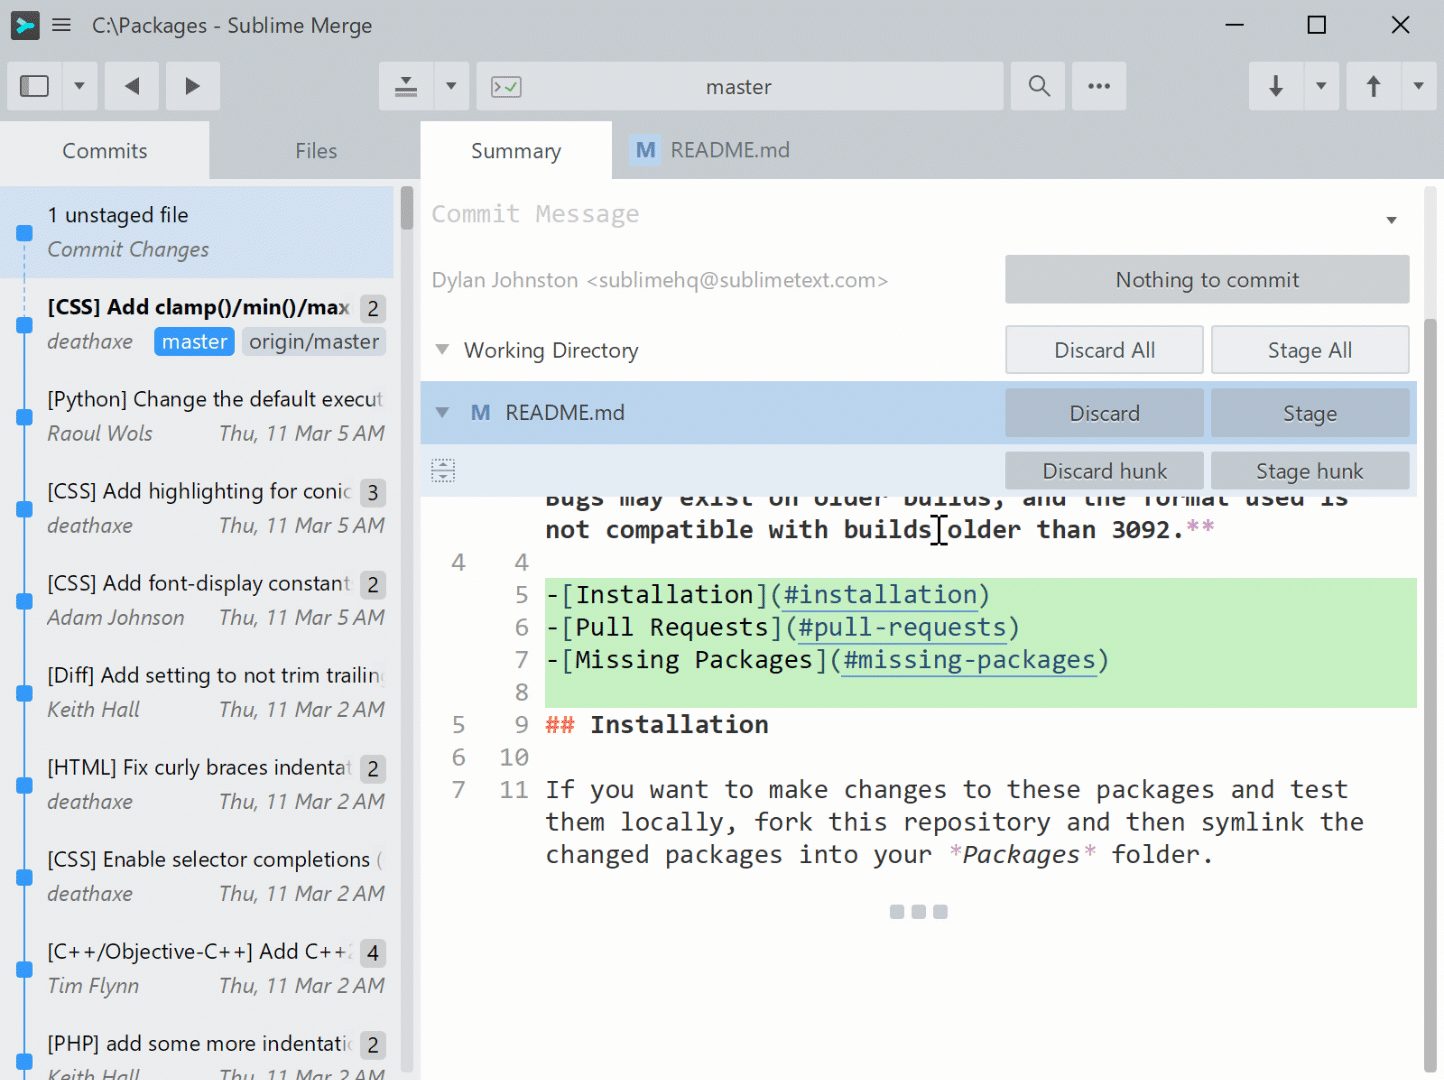Screen dimensions: 1444x1080
Task: Stage the README.md file
Action: click(1310, 413)
